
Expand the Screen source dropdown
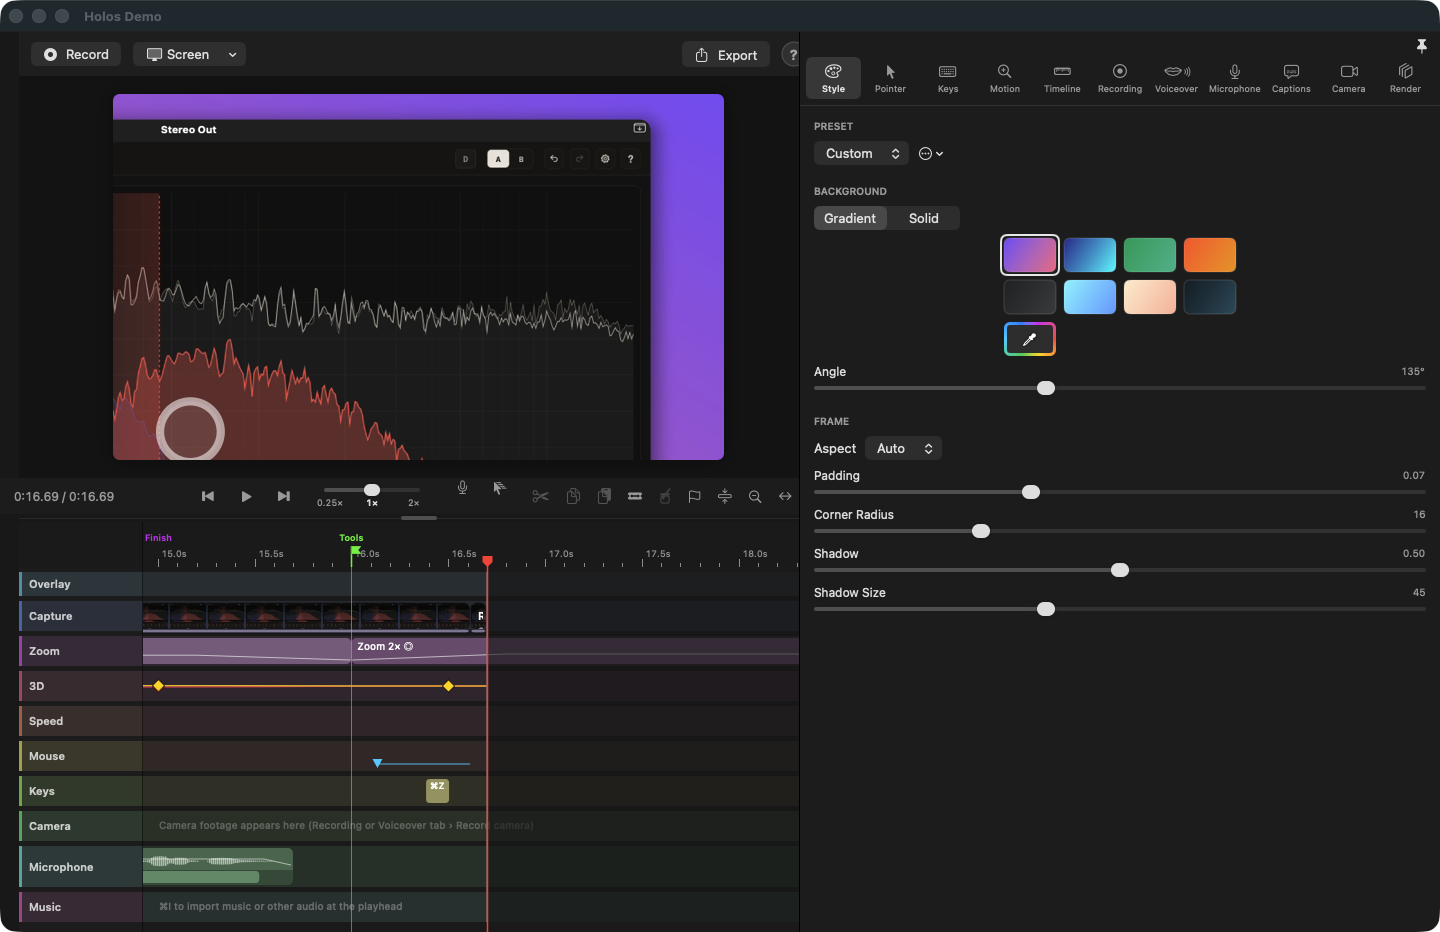coord(189,54)
